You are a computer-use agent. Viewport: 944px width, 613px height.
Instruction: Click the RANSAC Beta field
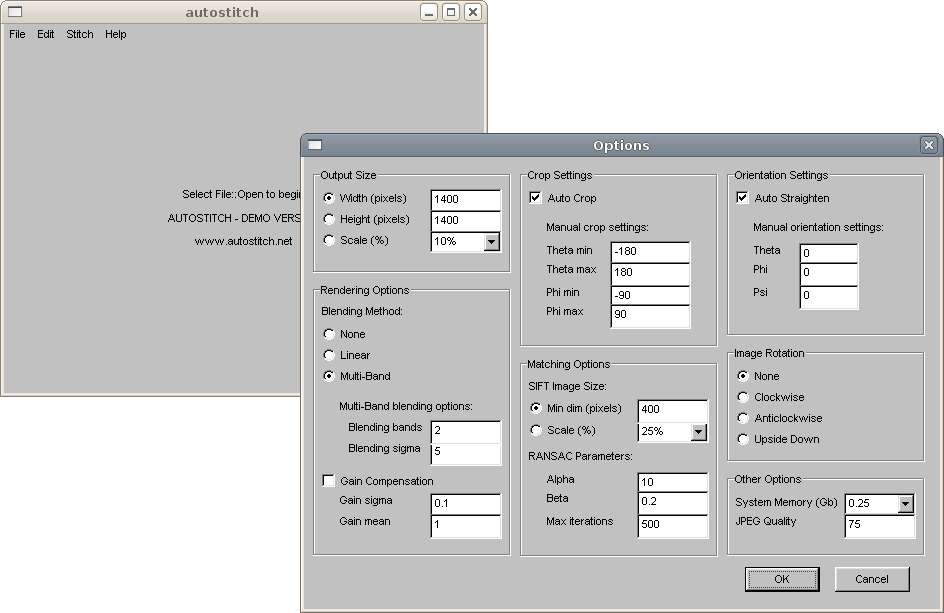[x=672, y=503]
